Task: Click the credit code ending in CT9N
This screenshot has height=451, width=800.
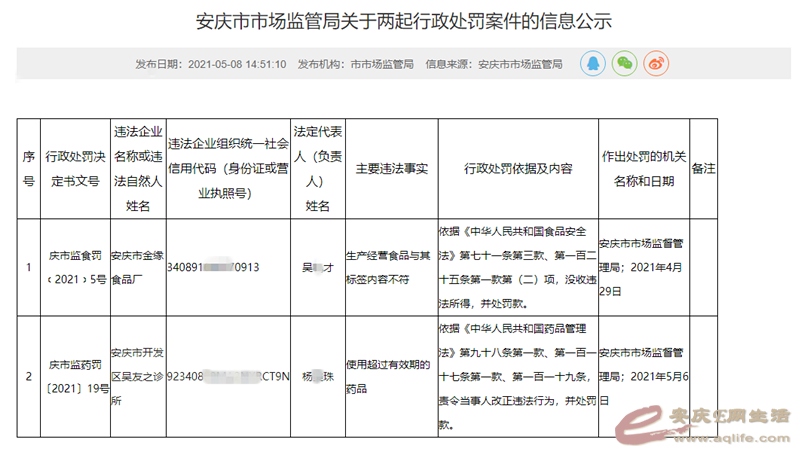Action: point(229,377)
